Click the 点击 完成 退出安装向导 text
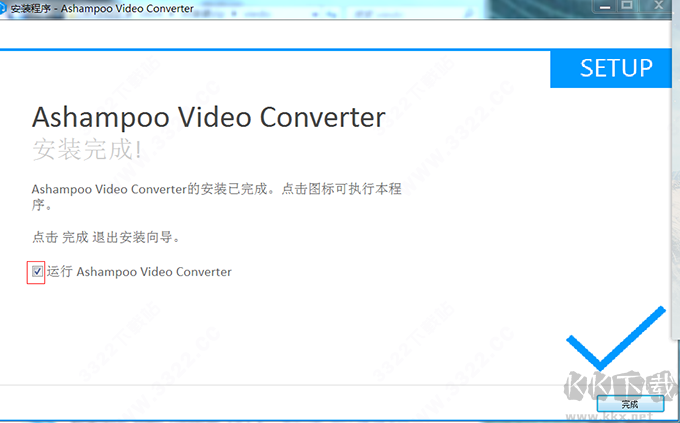 [x=106, y=237]
